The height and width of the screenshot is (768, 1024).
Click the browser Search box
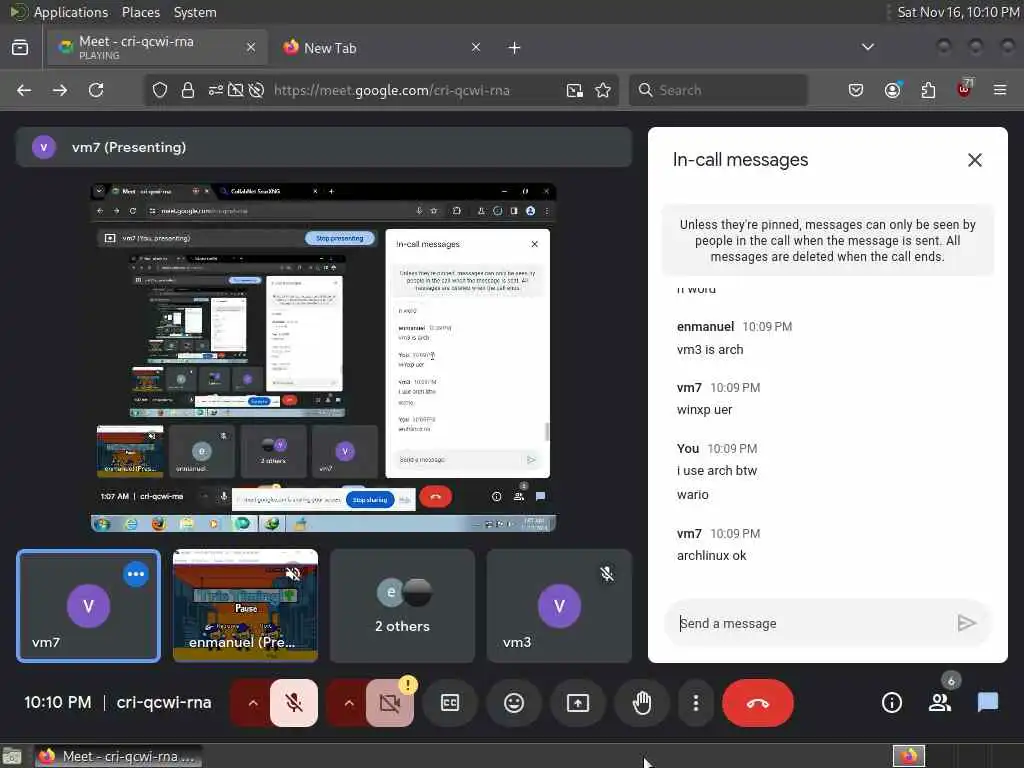click(x=718, y=90)
